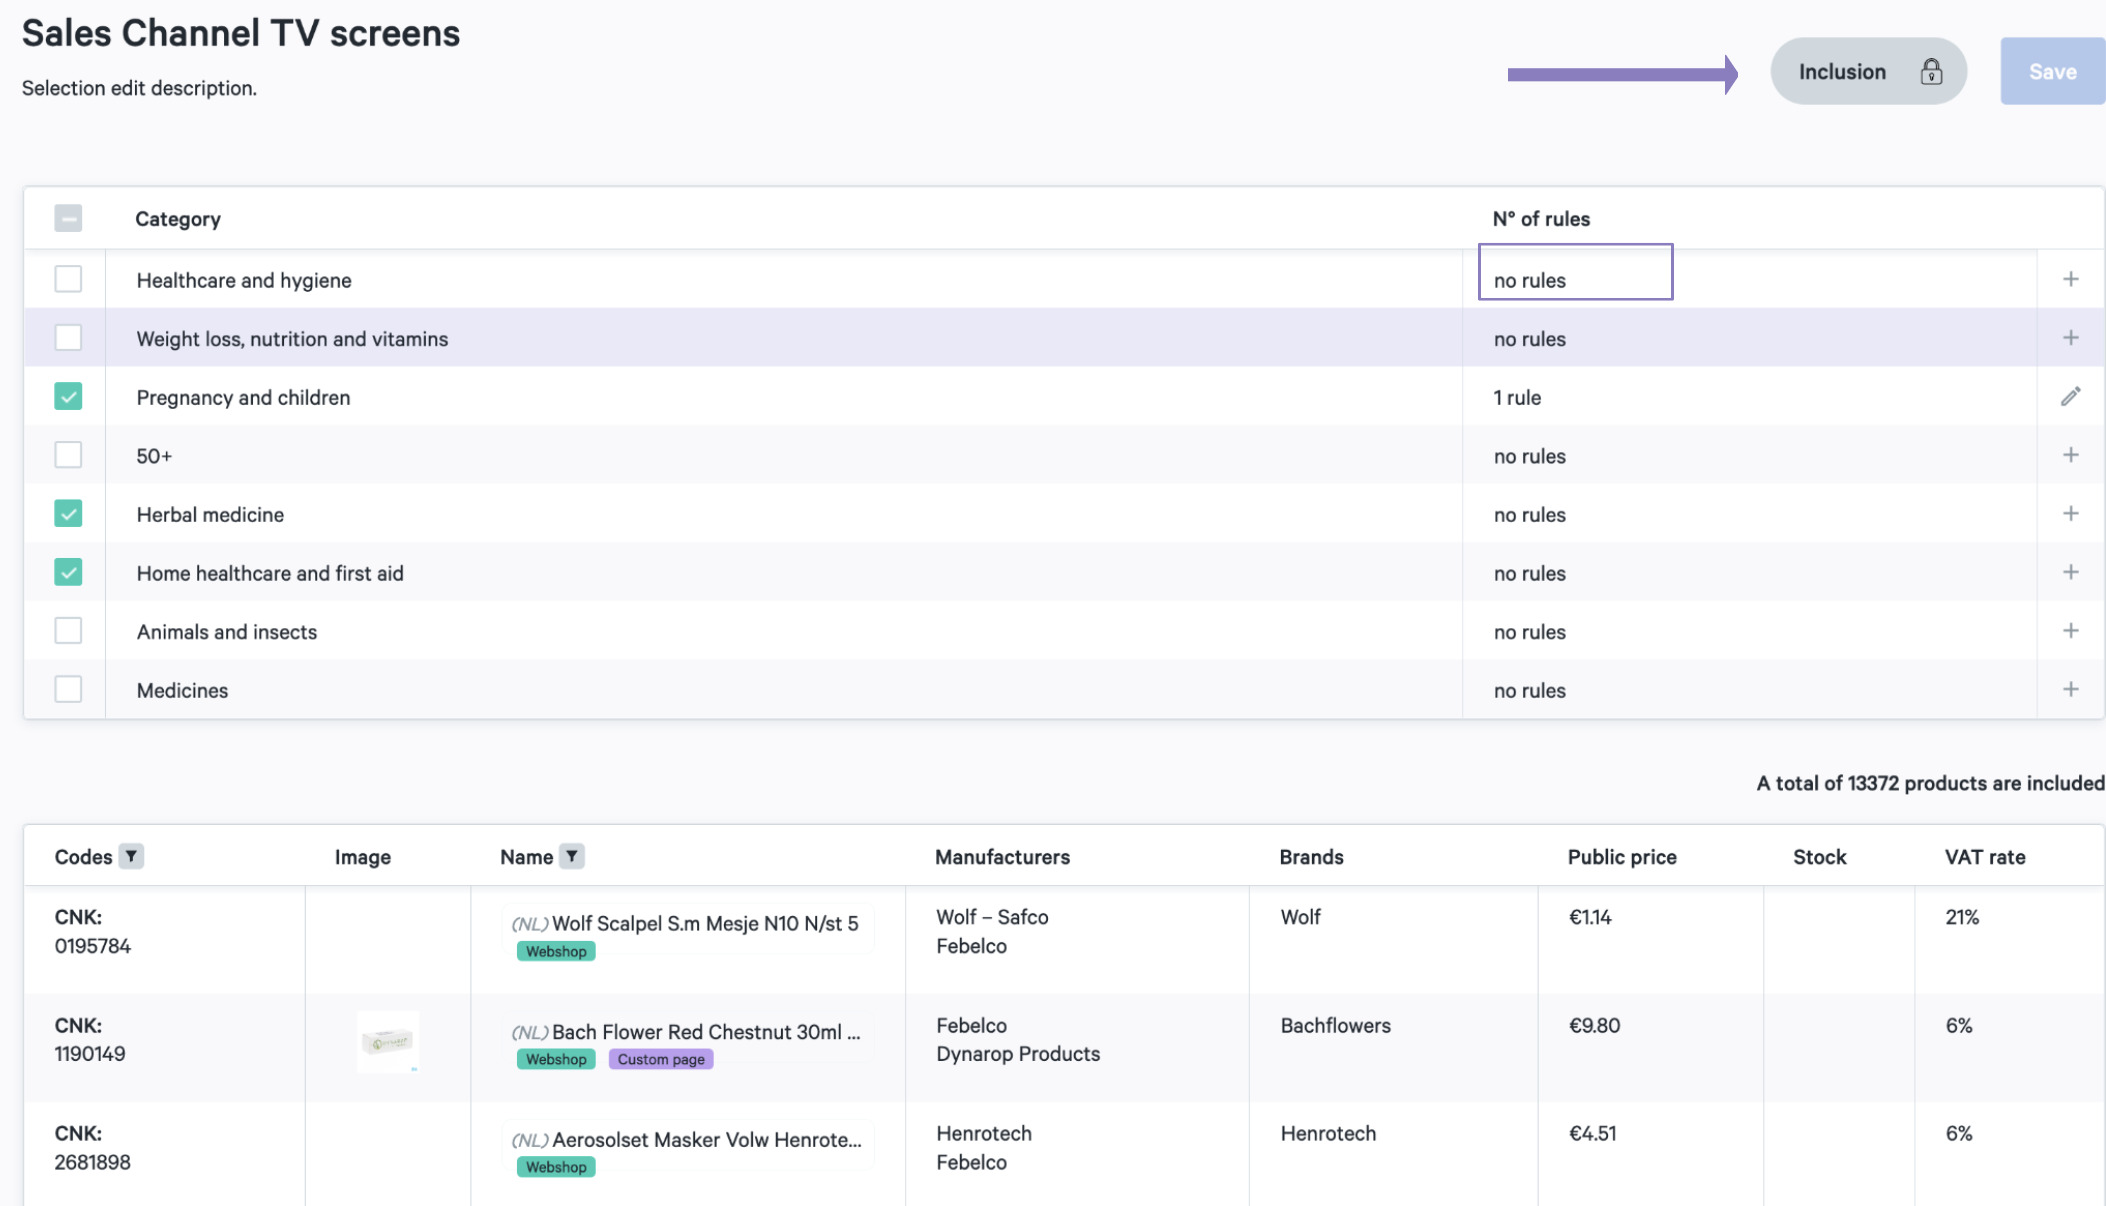Image resolution: width=2106 pixels, height=1206 pixels.
Task: Disable checkbox for Herbal medicine category
Action: (67, 513)
